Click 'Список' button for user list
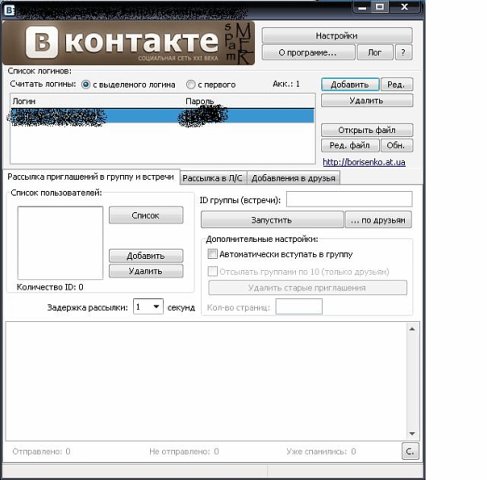The image size is (487, 480). (x=146, y=215)
